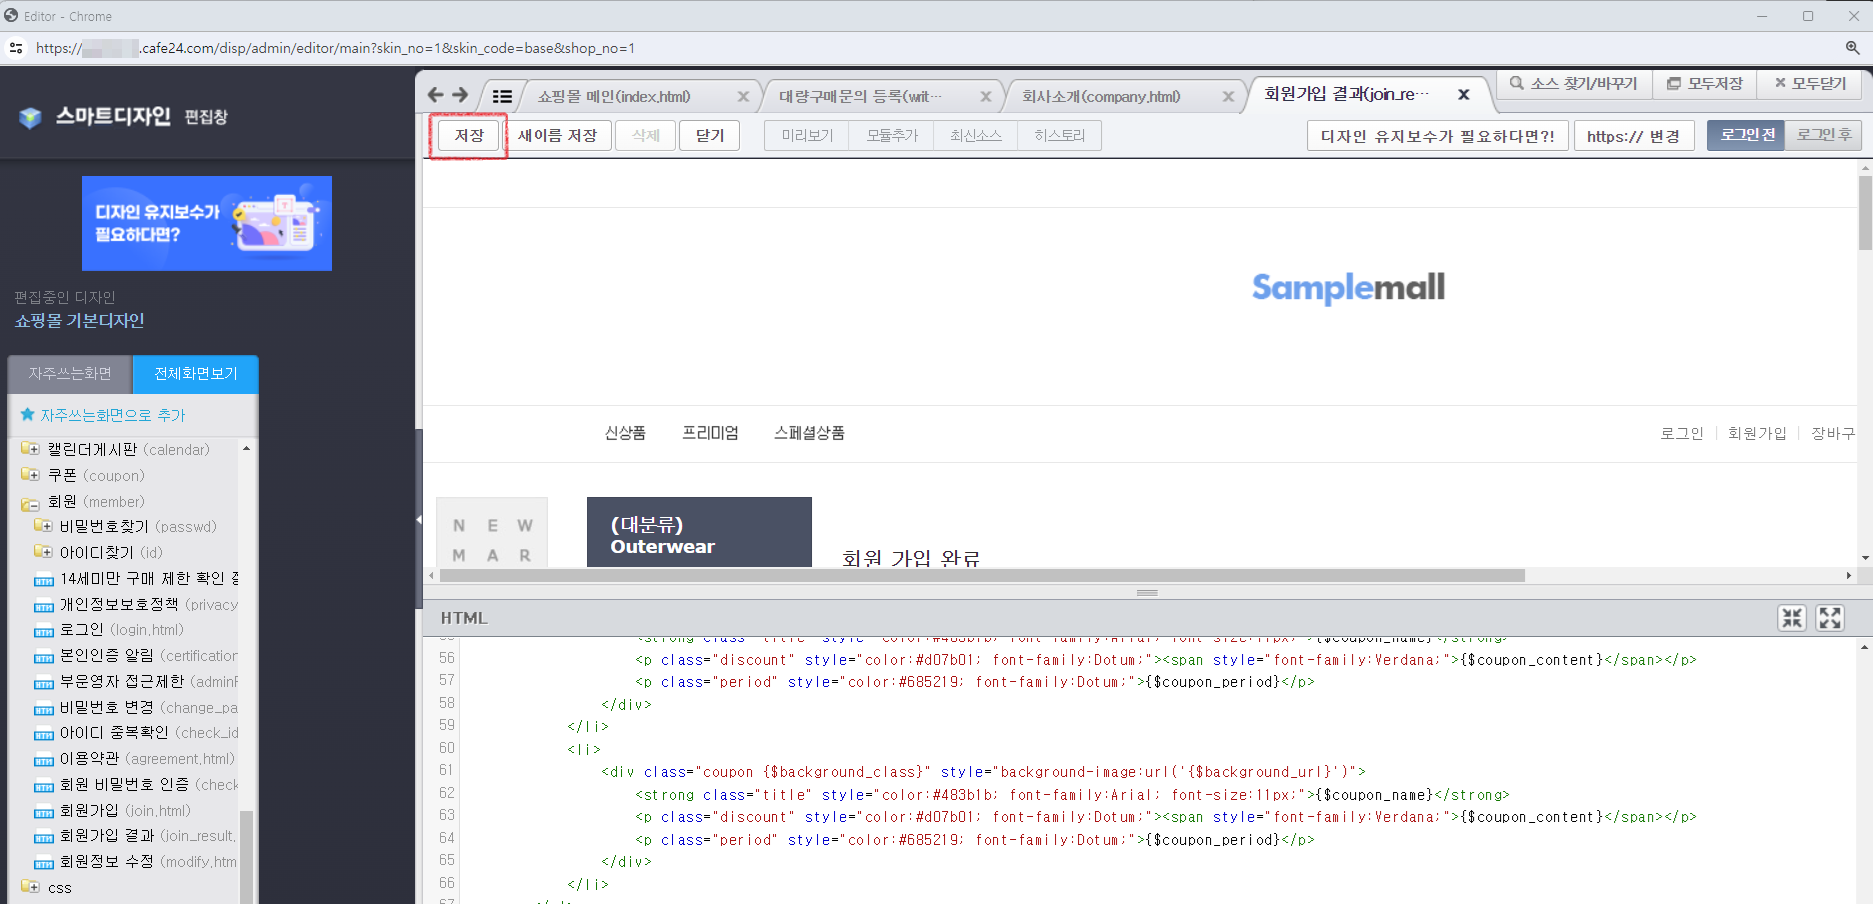The image size is (1873, 904).
Task: Click 회원가입 link in preview
Action: 1757,433
